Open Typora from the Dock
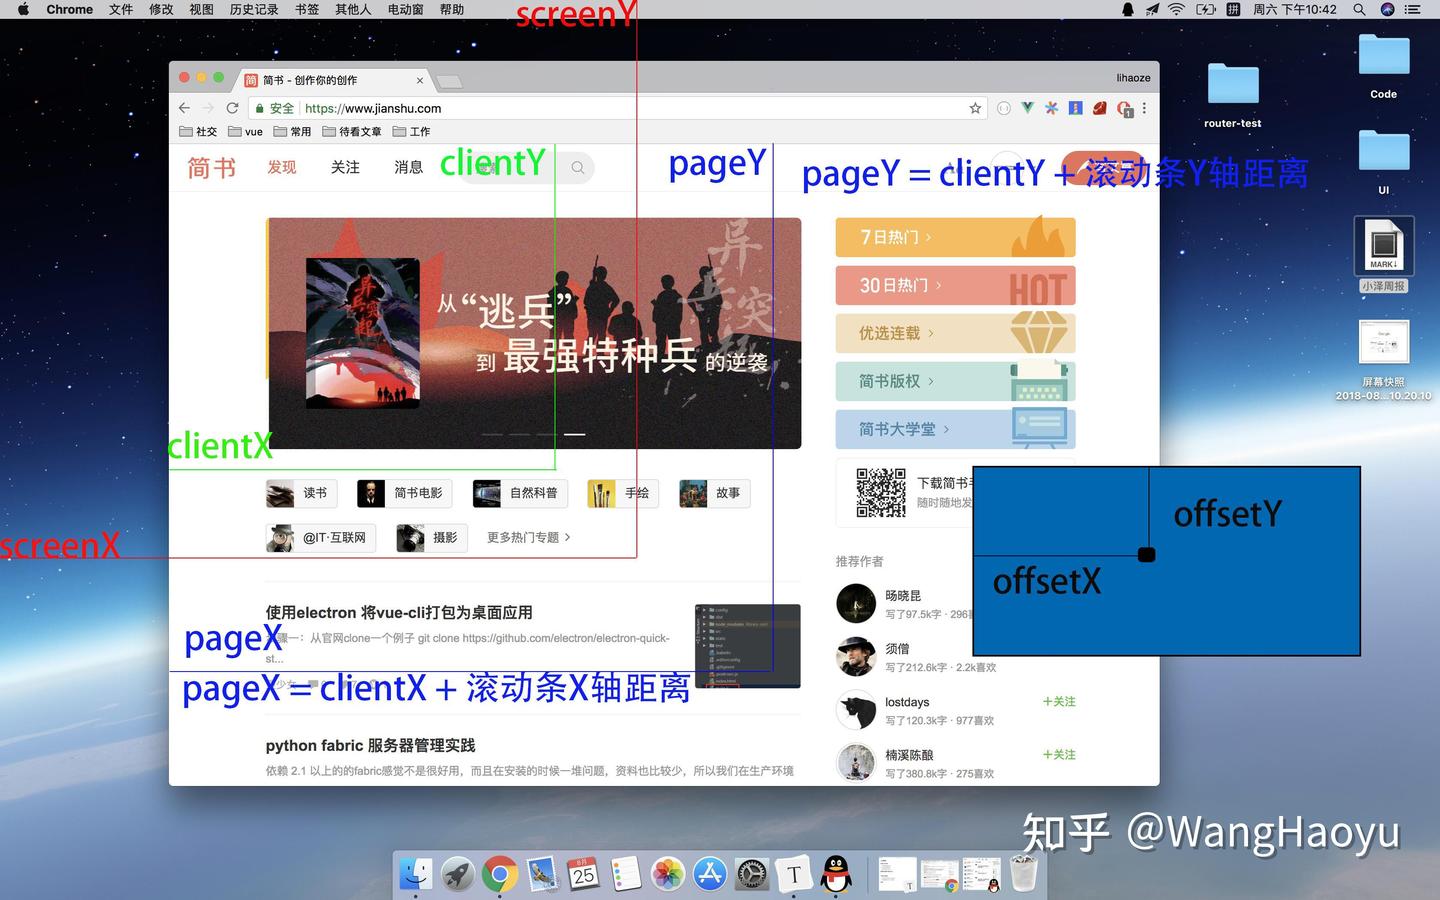The height and width of the screenshot is (900, 1440). tap(792, 873)
